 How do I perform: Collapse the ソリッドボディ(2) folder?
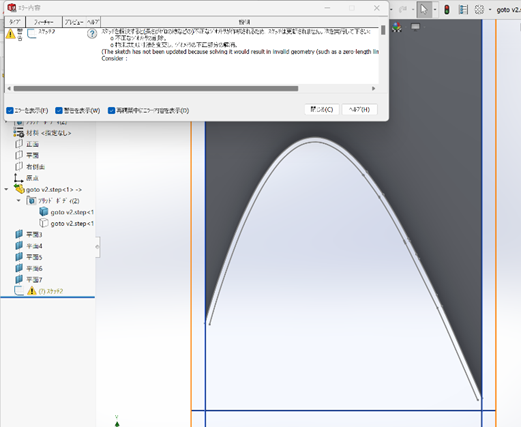[x=19, y=201]
